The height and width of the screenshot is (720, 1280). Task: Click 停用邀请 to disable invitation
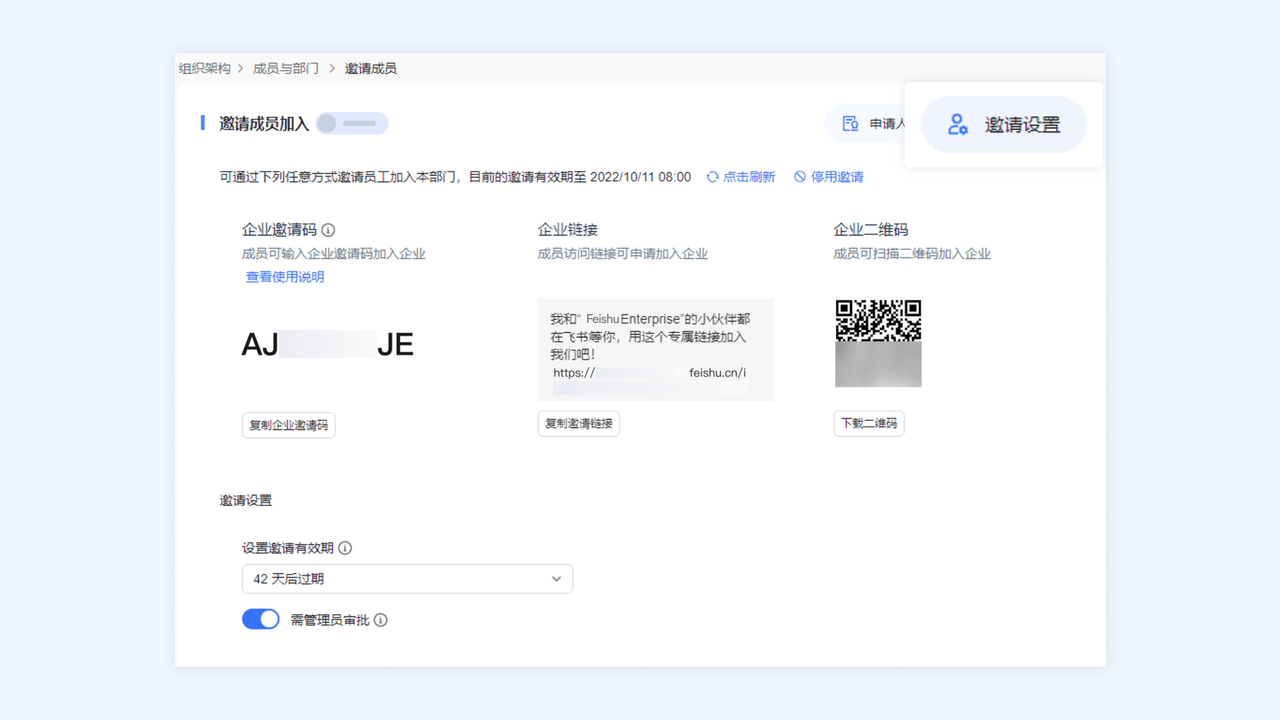pos(837,177)
